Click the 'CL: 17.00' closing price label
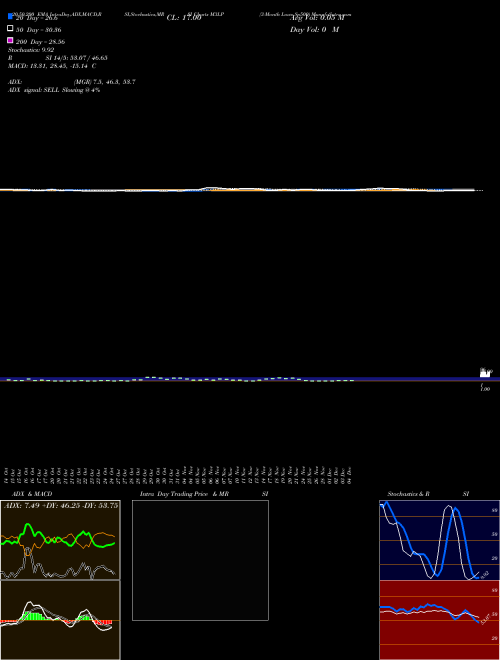Viewport: 500px width, 660px height. 184,18
